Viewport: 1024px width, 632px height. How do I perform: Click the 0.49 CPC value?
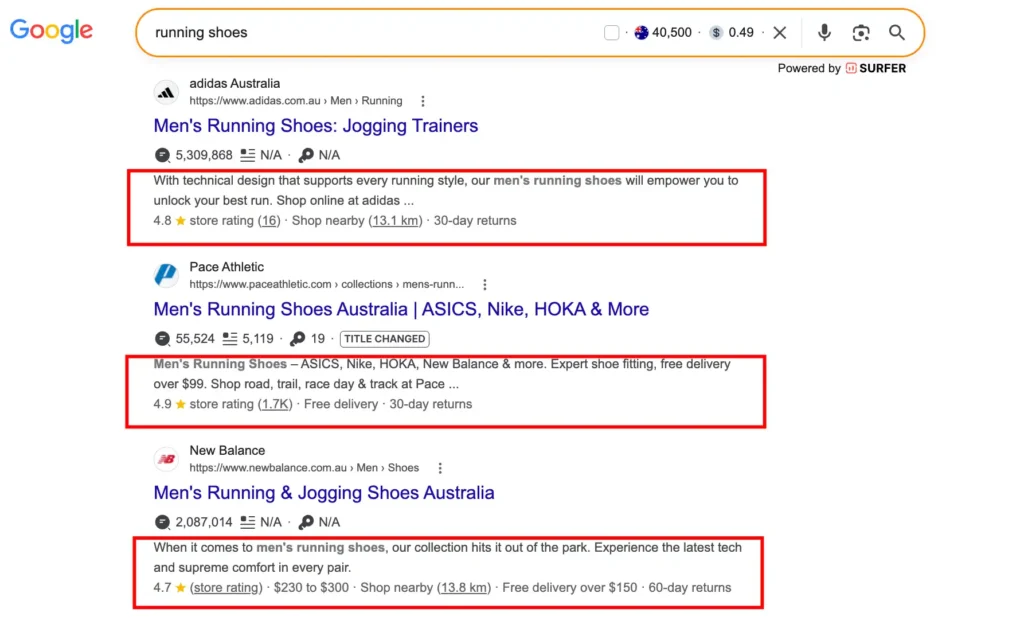tap(741, 33)
